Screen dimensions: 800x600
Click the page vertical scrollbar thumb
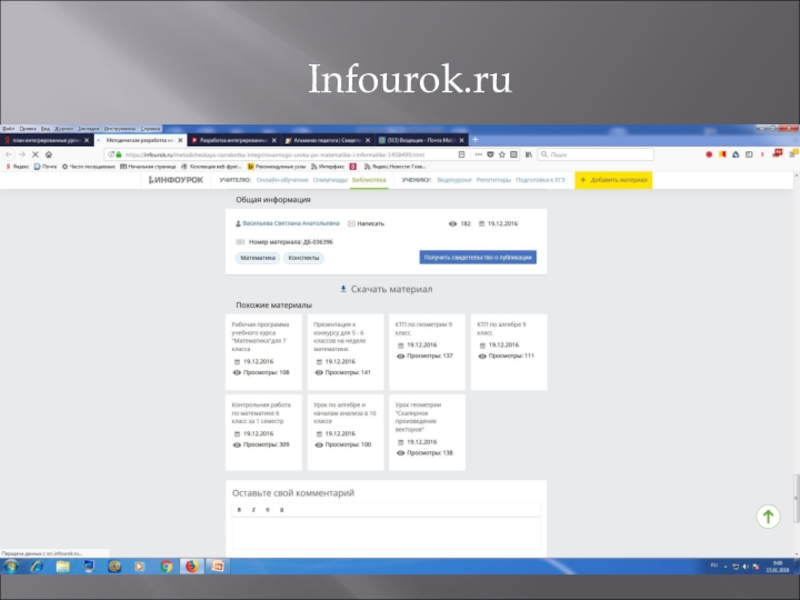coord(796,498)
